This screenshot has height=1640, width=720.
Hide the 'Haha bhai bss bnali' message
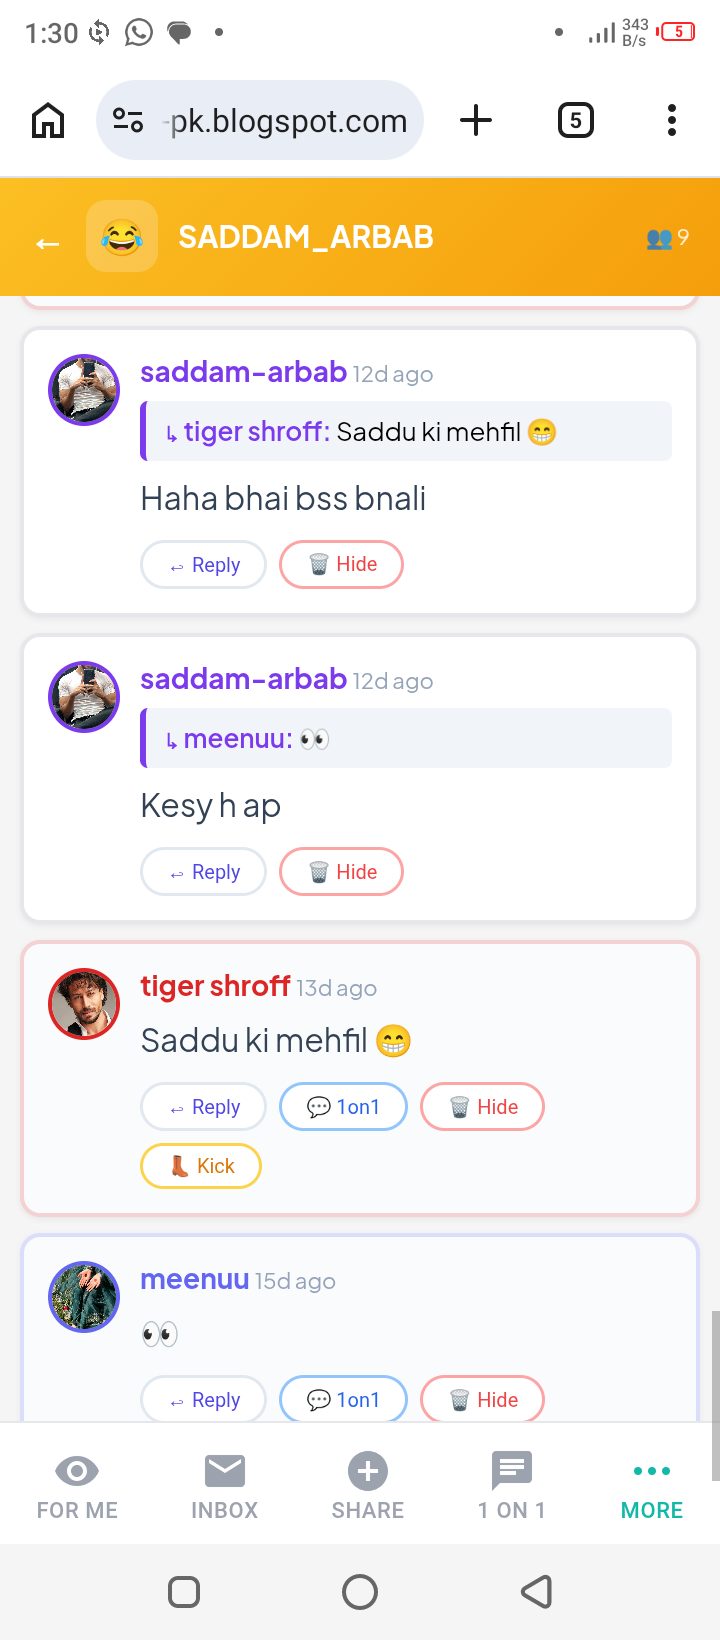[342, 565]
